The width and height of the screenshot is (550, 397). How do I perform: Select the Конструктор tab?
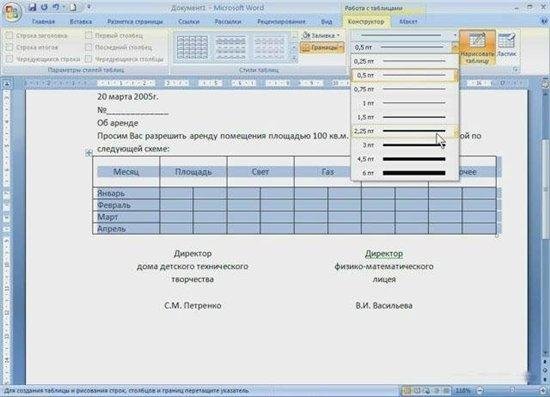366,21
